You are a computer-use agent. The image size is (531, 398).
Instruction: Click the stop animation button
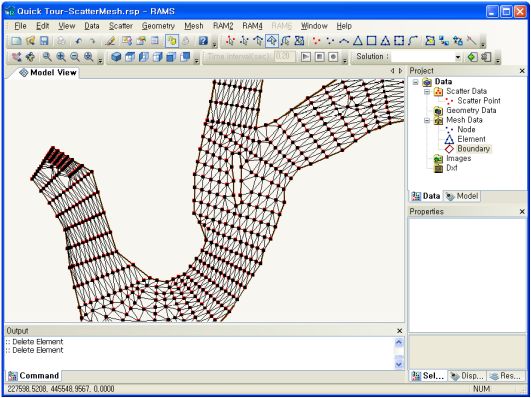coord(319,57)
